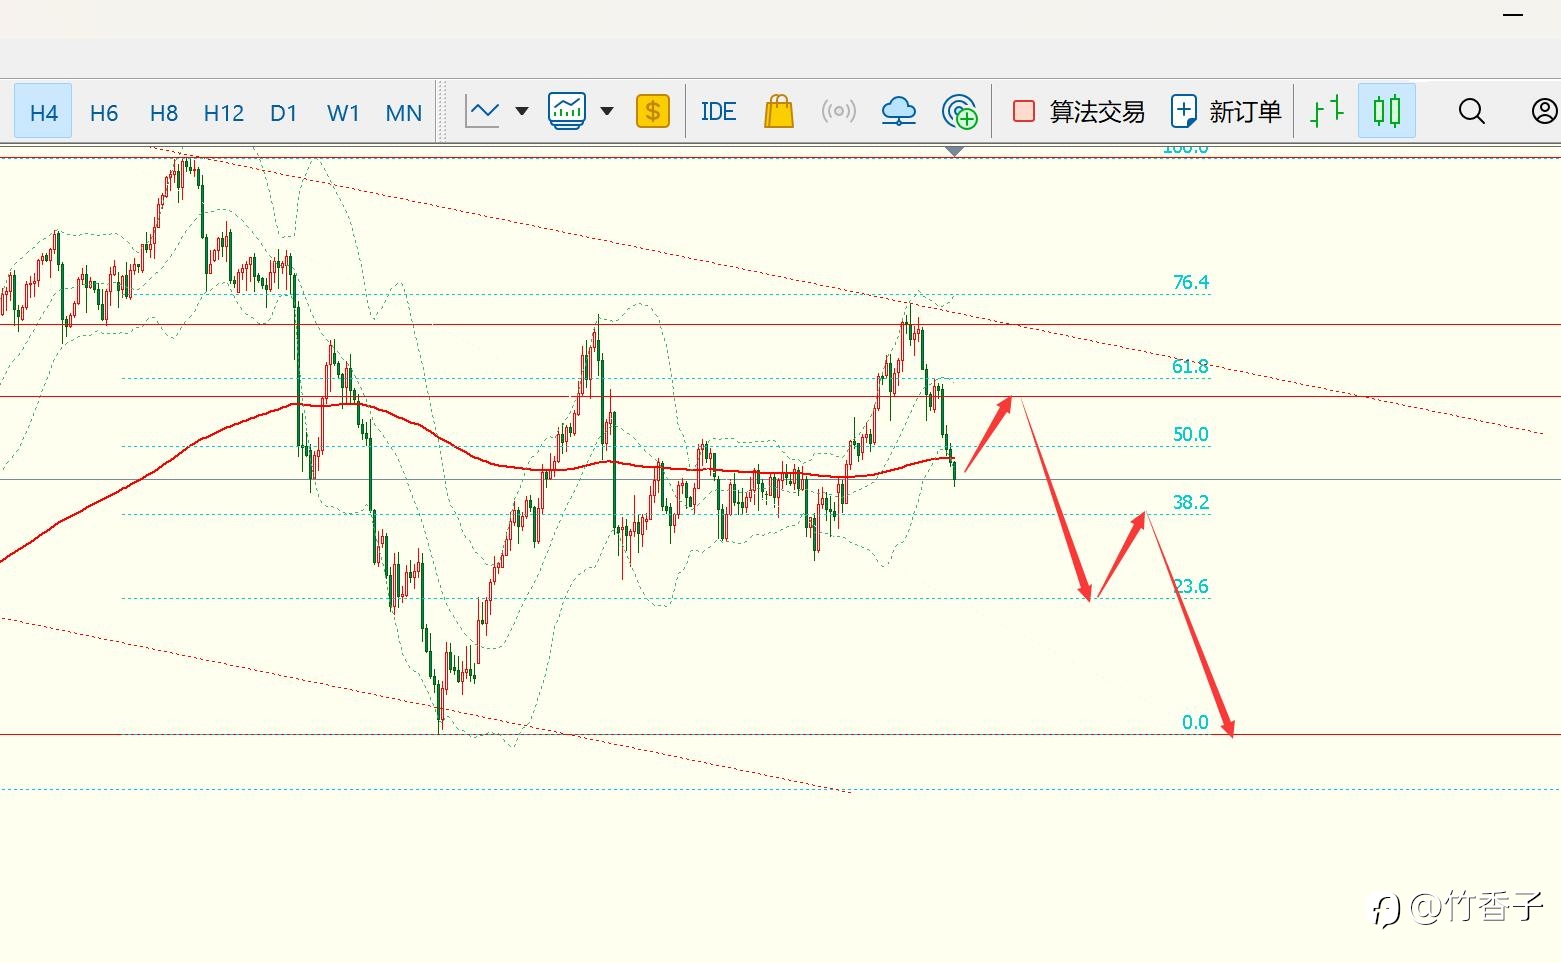This screenshot has height=963, width=1561.
Task: Switch chart to D1 timeframe
Action: 284,112
